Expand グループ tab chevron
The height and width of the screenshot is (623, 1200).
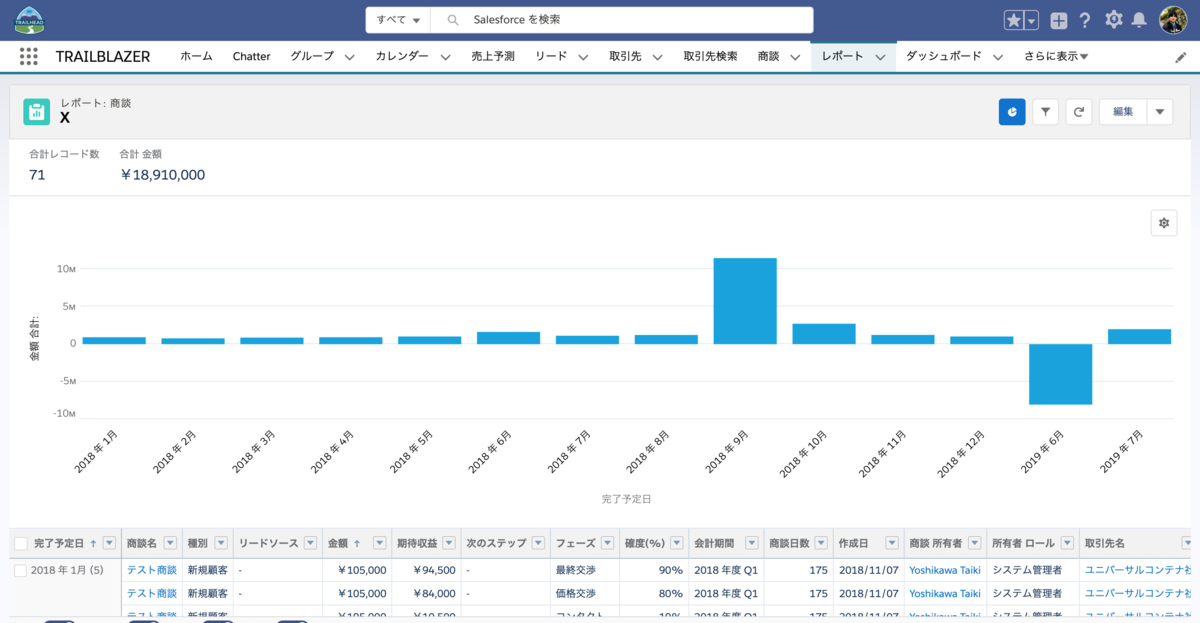tap(350, 58)
